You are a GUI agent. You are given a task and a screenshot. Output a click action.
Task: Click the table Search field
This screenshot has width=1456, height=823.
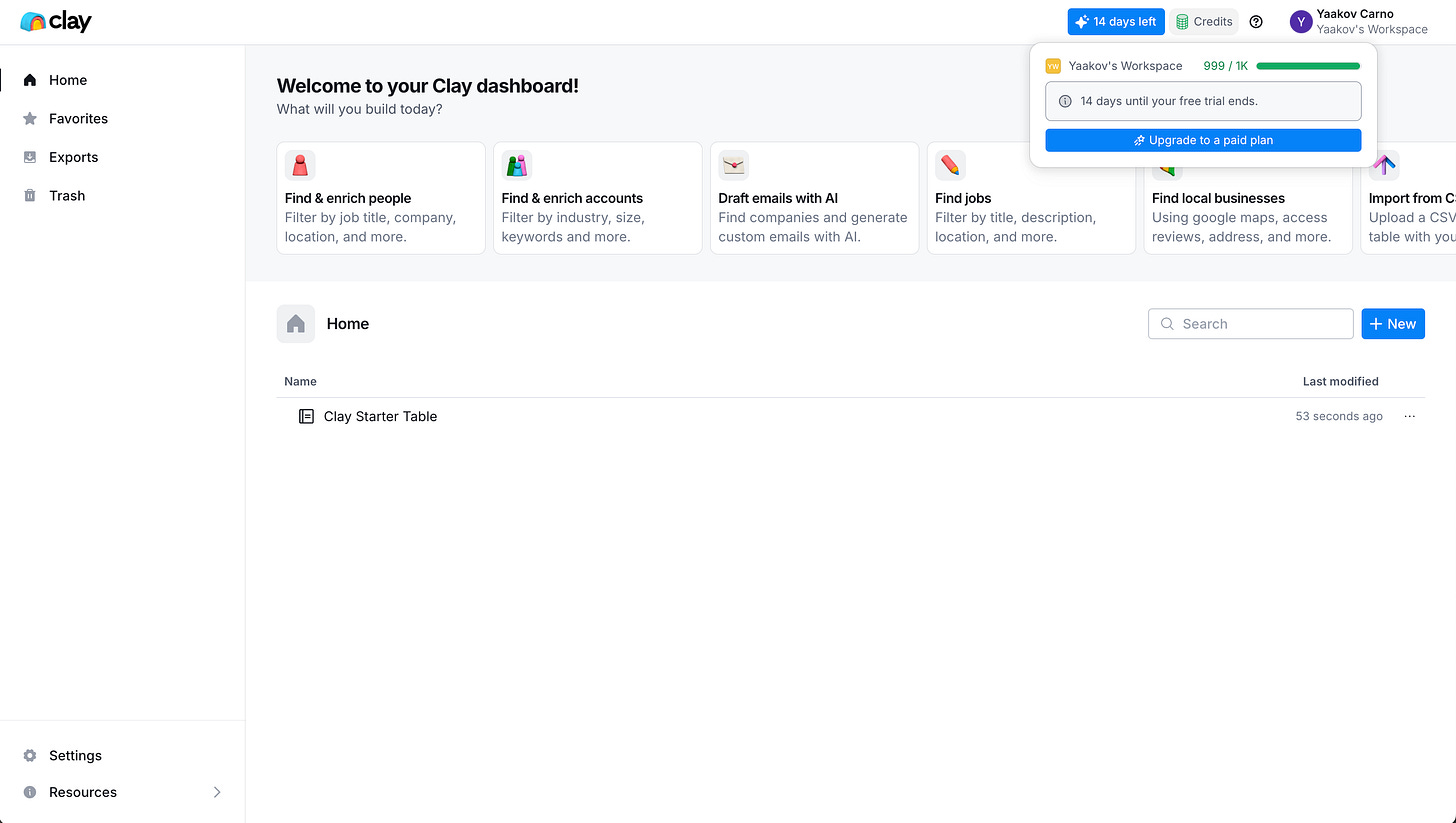coord(1251,324)
